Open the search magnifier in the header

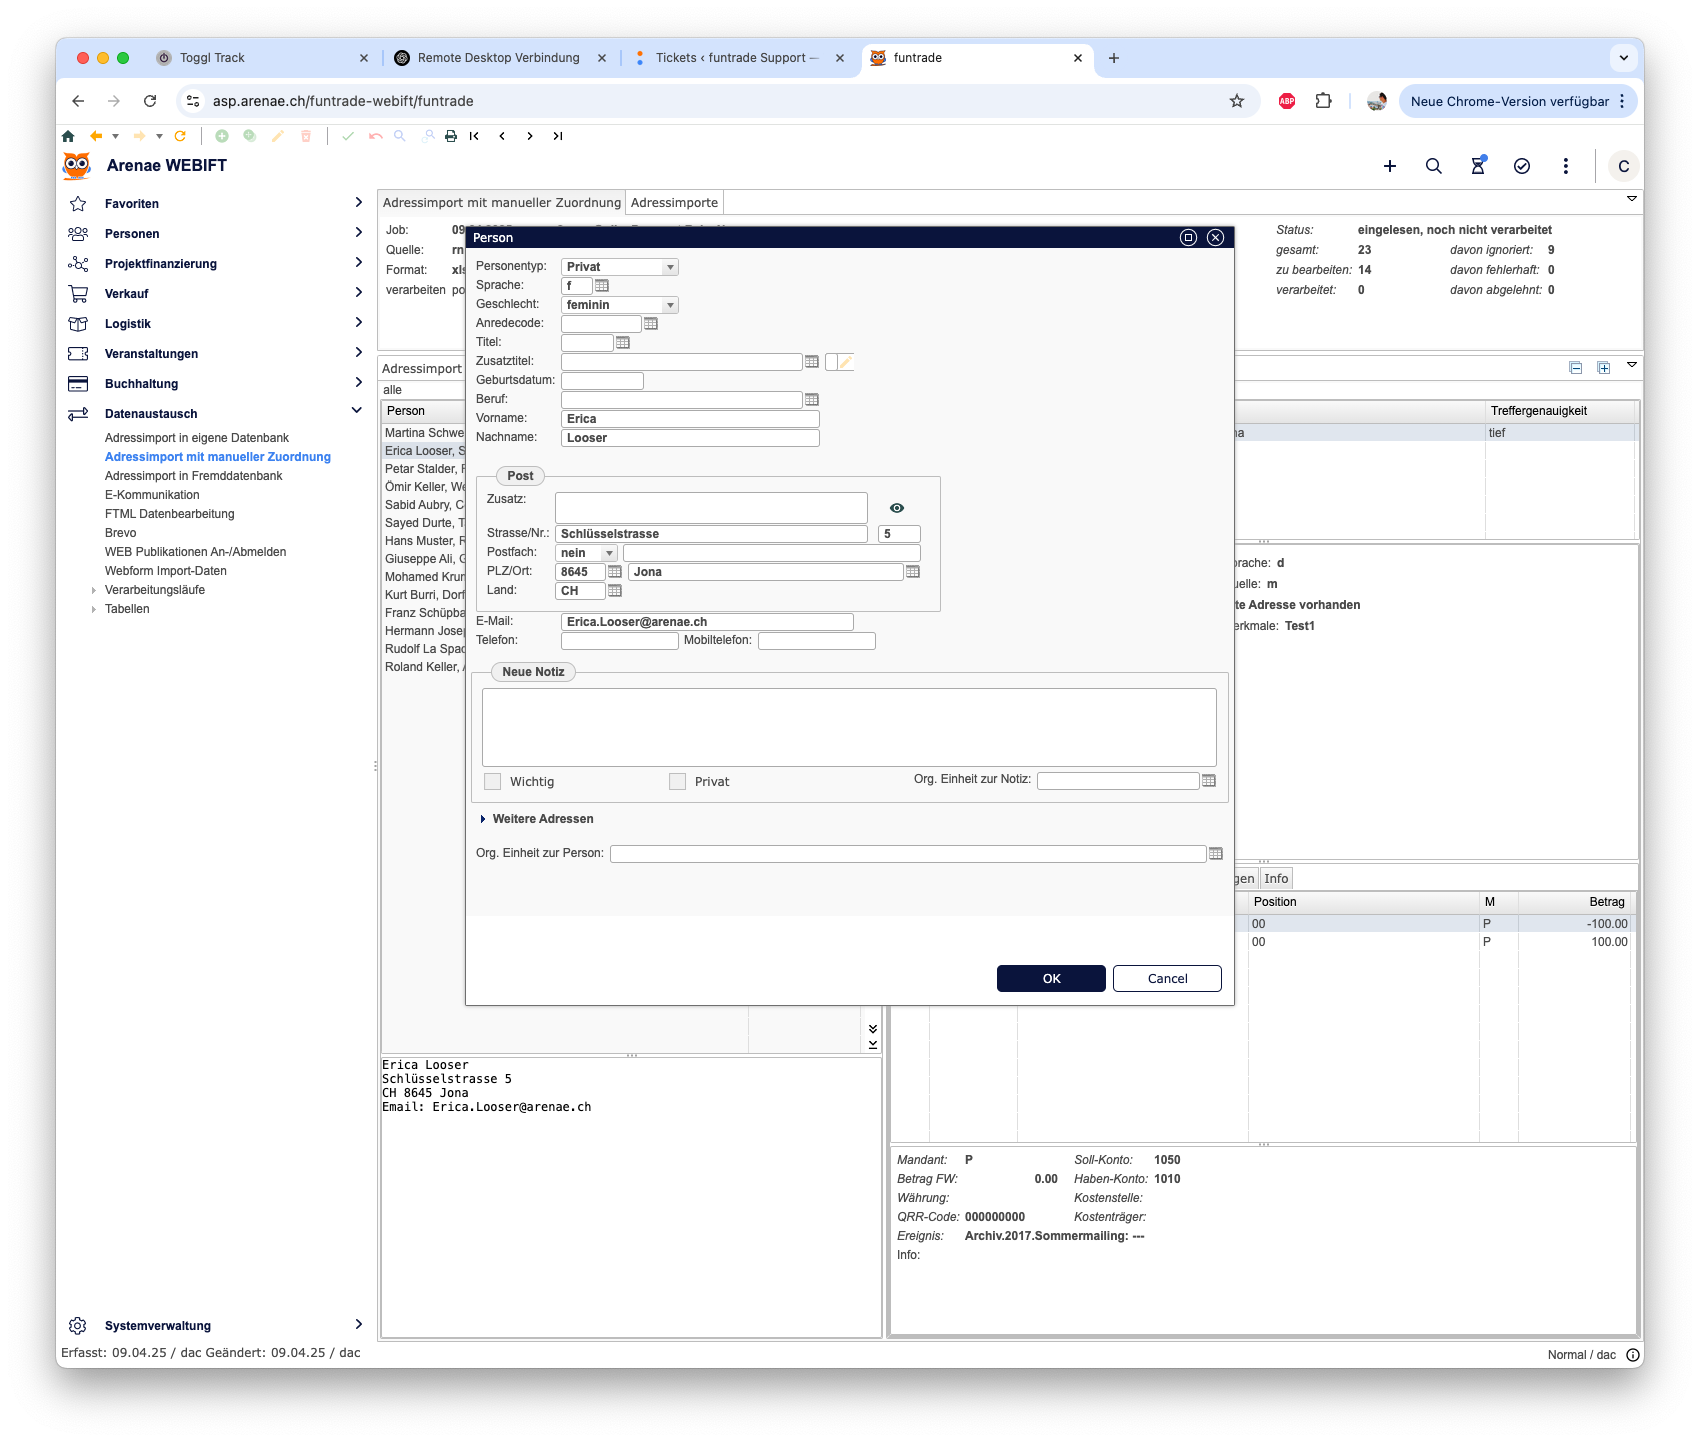[1433, 166]
